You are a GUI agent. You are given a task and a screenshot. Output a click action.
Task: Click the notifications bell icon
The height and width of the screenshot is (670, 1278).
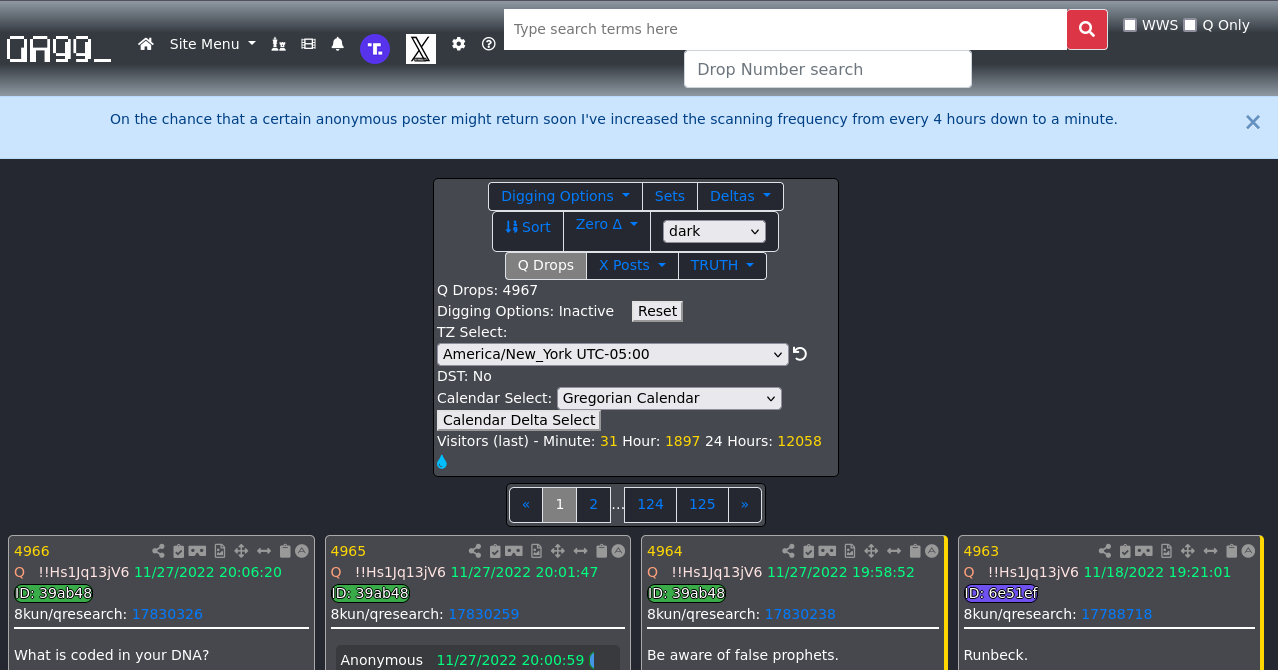pyautogui.click(x=338, y=44)
